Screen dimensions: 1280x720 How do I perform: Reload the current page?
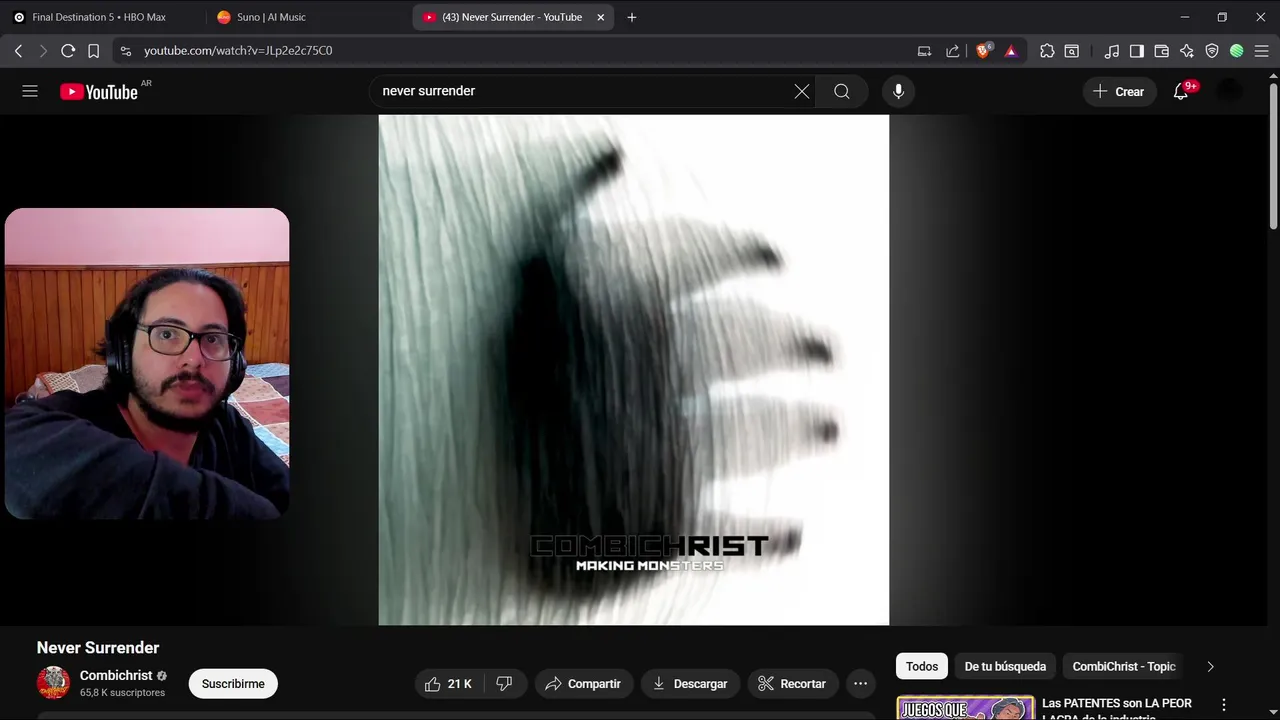point(68,50)
